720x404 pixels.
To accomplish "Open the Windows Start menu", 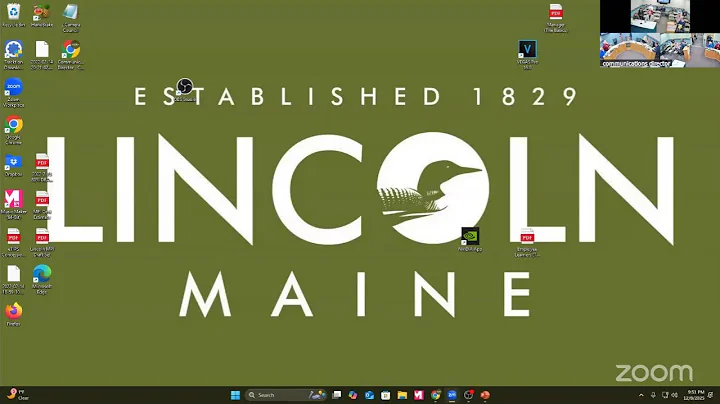I will click(235, 395).
